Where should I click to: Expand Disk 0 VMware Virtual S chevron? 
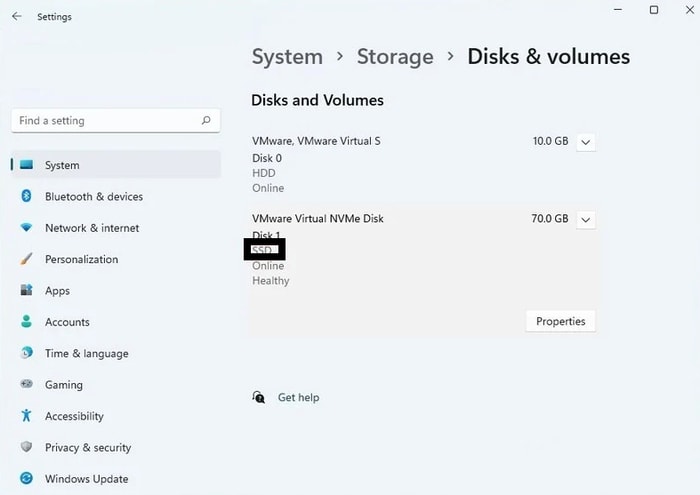point(587,142)
